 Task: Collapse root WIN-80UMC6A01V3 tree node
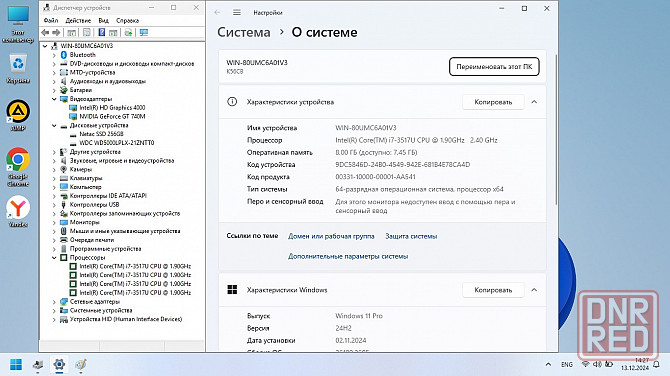coord(45,46)
